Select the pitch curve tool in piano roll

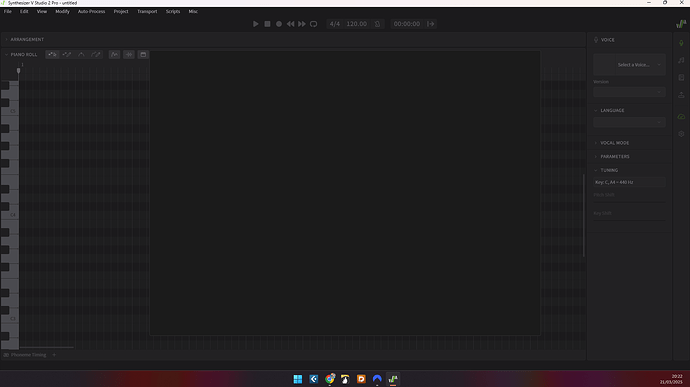click(x=81, y=55)
